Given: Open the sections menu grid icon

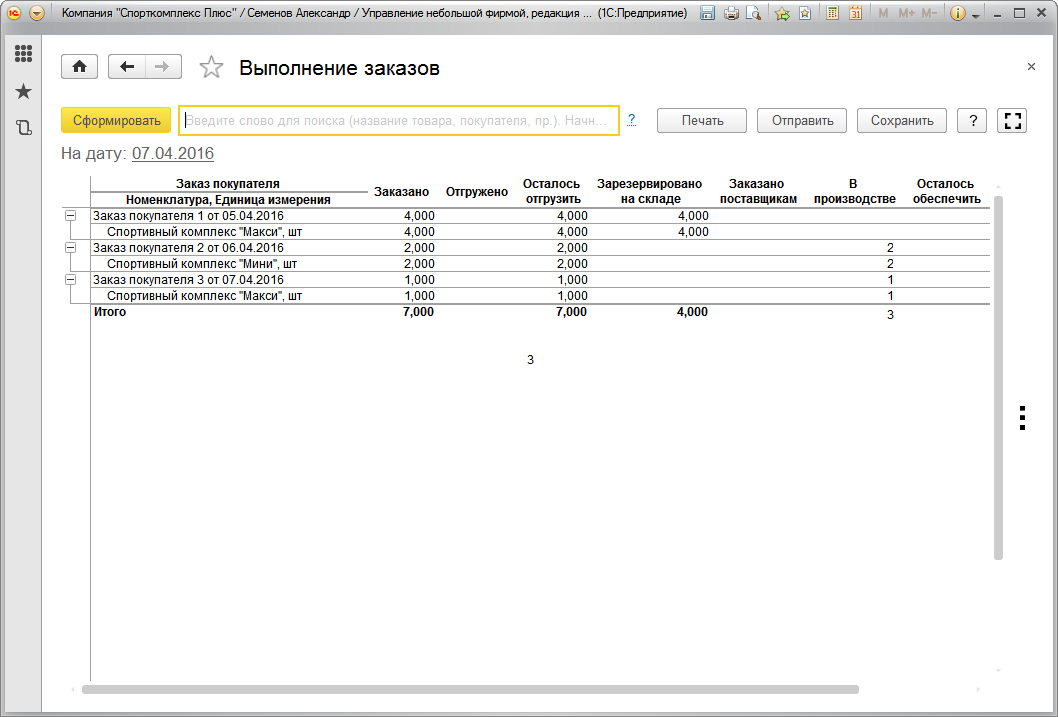Looking at the screenshot, I should click(23, 54).
